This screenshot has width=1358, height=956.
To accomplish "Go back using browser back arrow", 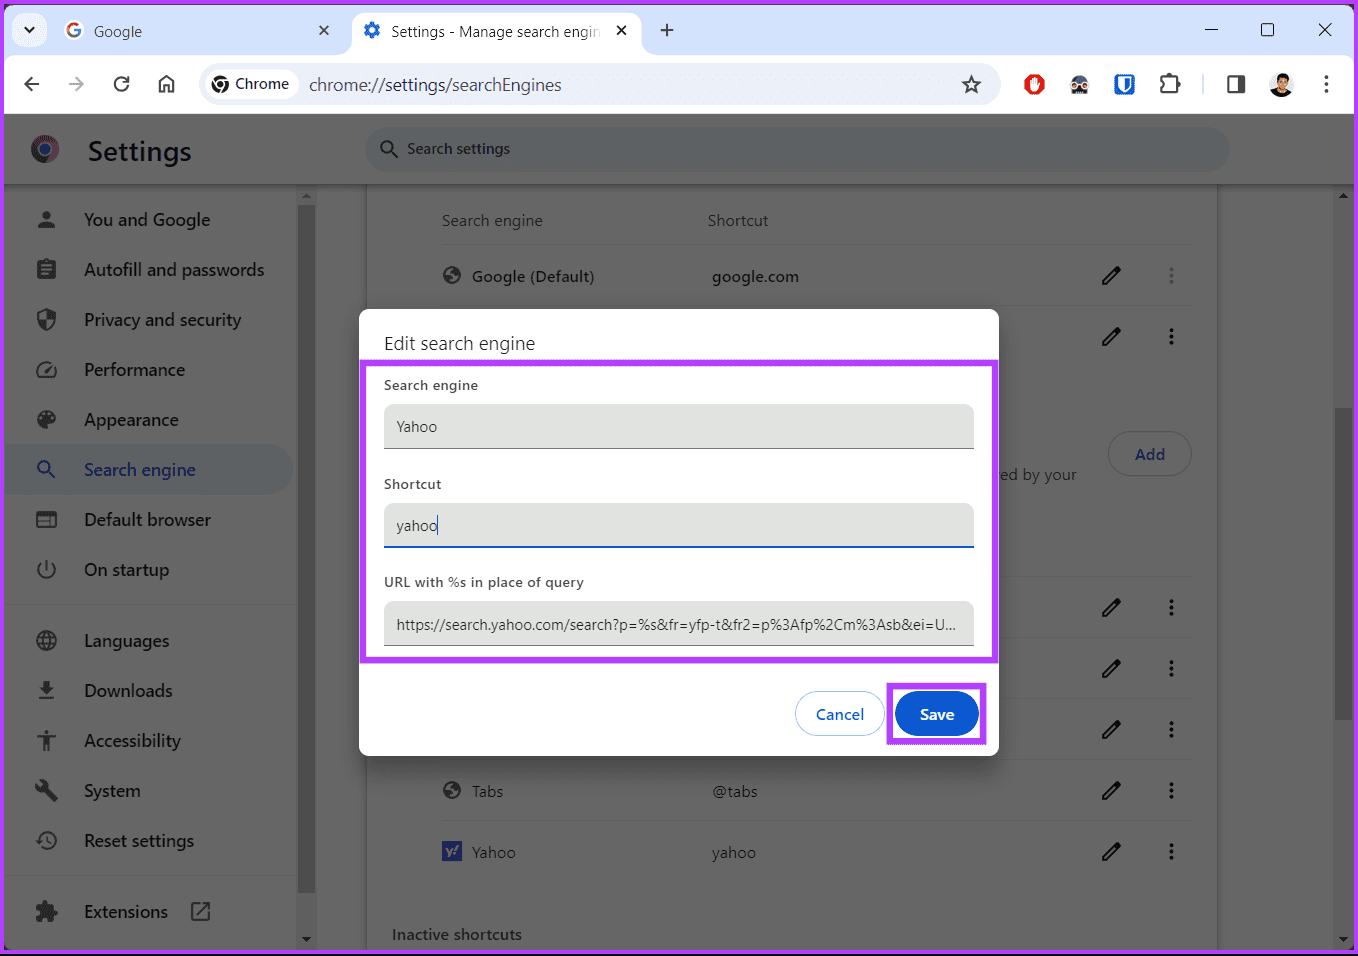I will pyautogui.click(x=32, y=84).
